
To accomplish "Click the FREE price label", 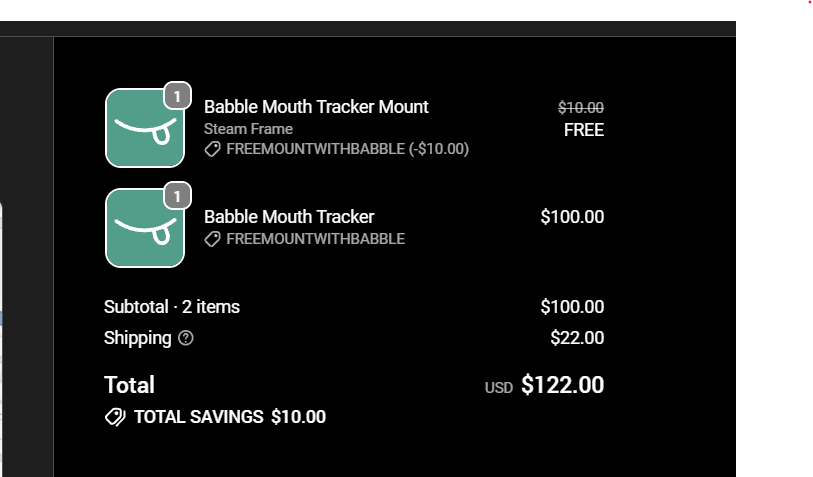I will 584,130.
